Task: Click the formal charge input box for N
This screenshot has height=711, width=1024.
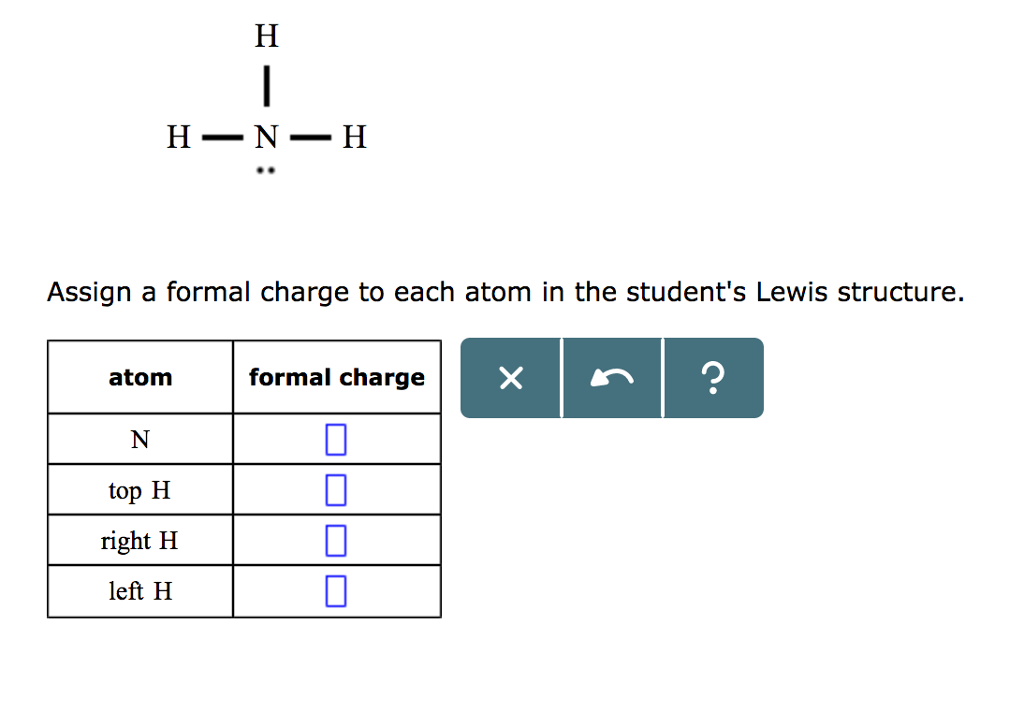Action: point(336,438)
